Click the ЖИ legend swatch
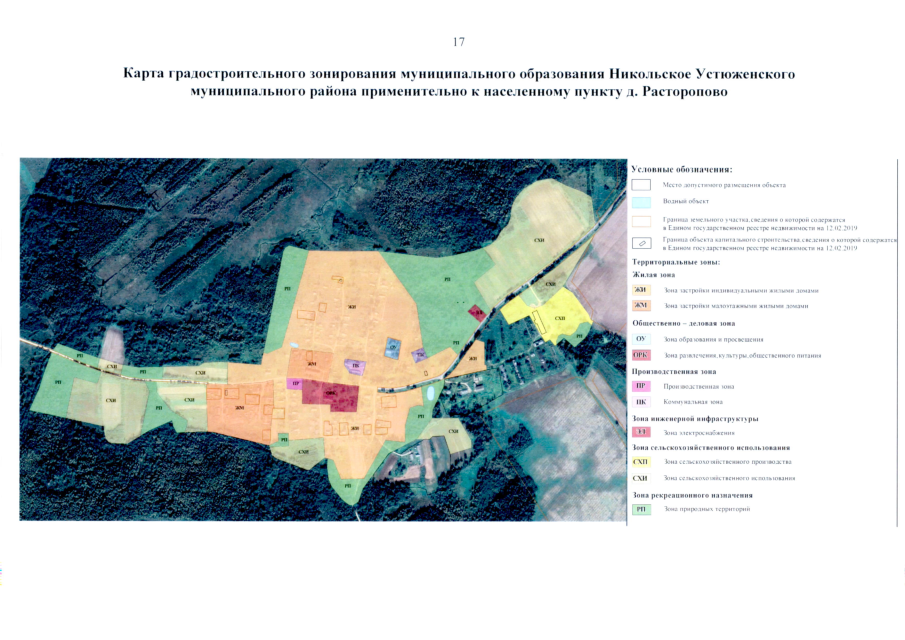 (641, 291)
